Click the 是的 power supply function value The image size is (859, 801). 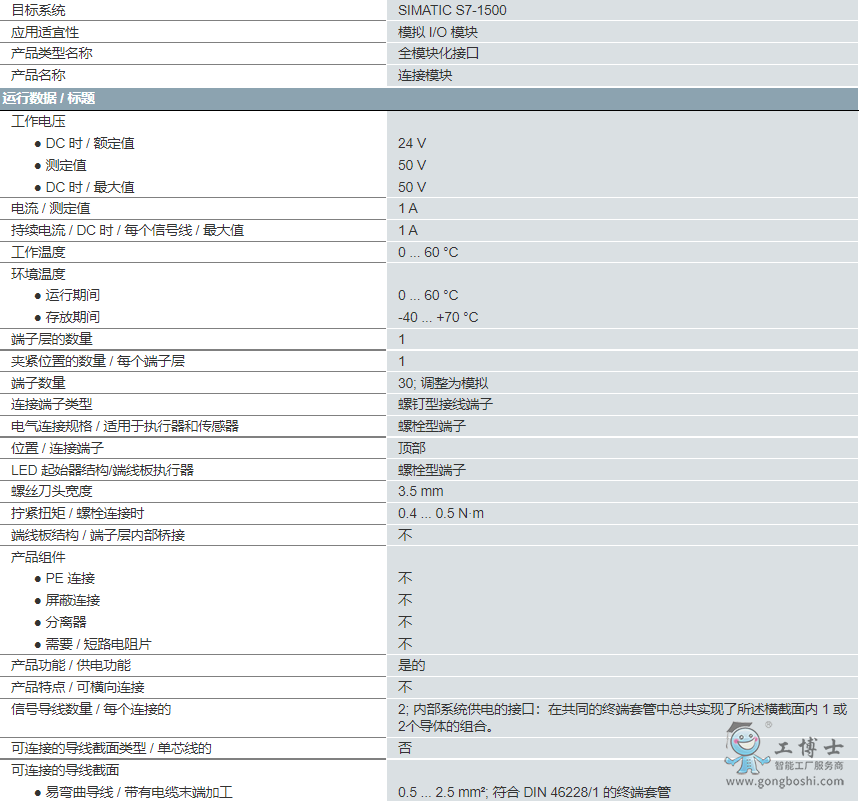(x=411, y=665)
